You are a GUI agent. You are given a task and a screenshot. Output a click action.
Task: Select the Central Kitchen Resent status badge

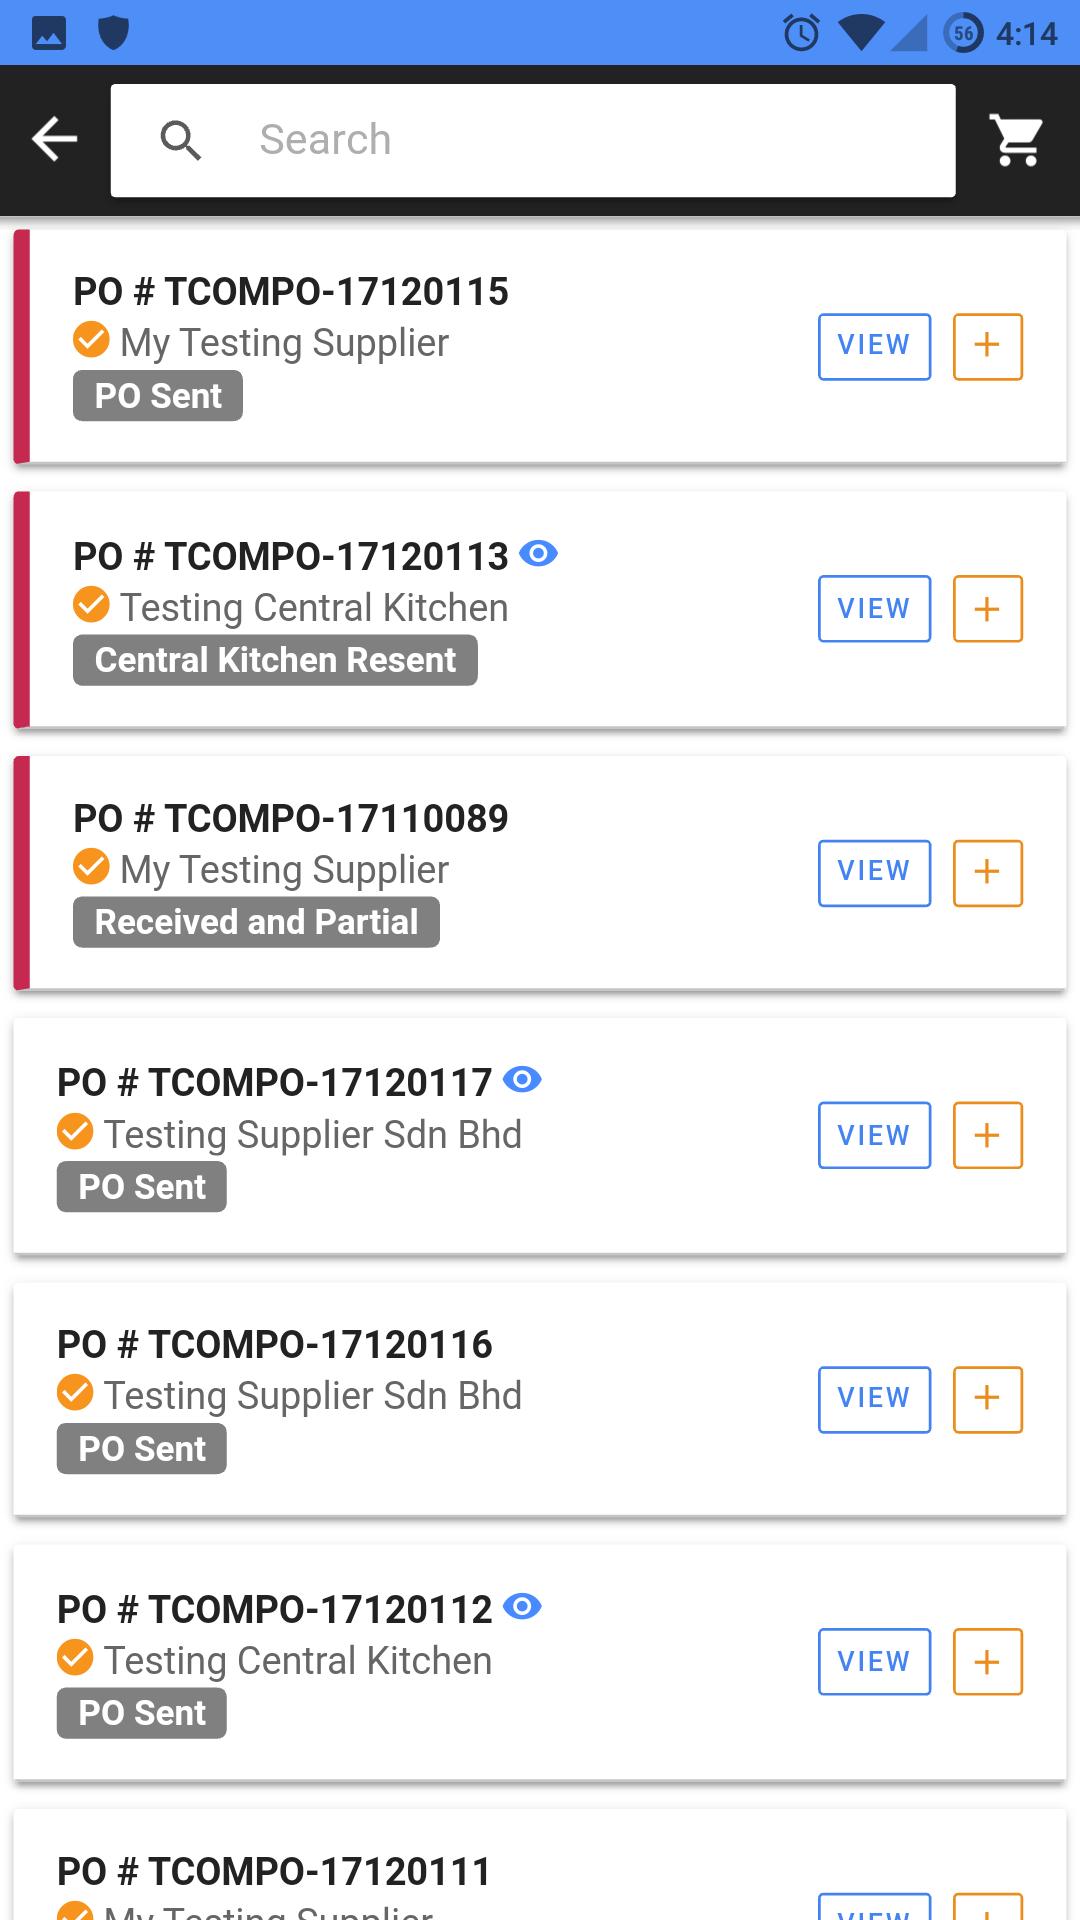(x=275, y=660)
